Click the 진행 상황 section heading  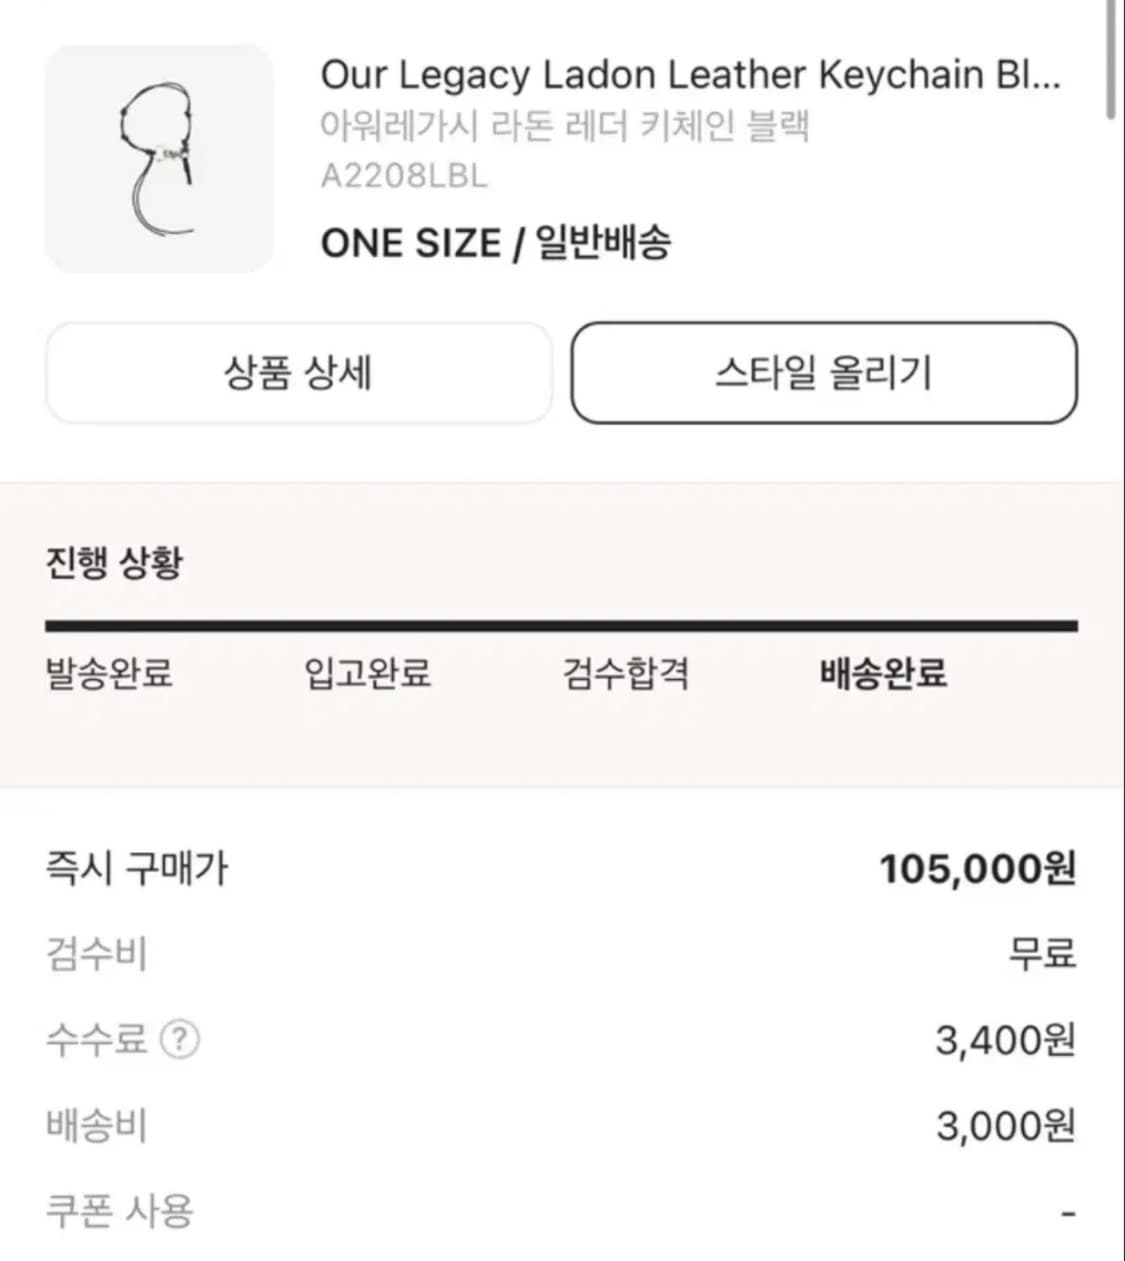pyautogui.click(x=114, y=562)
